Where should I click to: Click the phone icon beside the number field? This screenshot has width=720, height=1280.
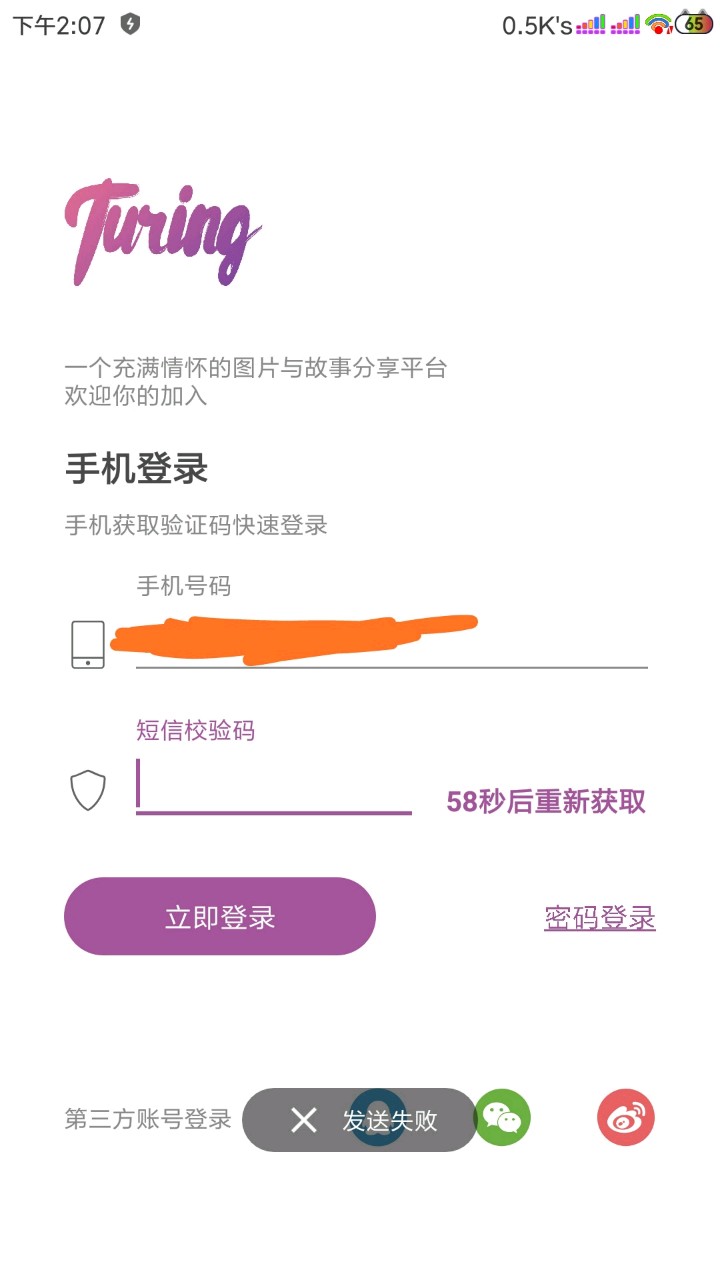88,644
